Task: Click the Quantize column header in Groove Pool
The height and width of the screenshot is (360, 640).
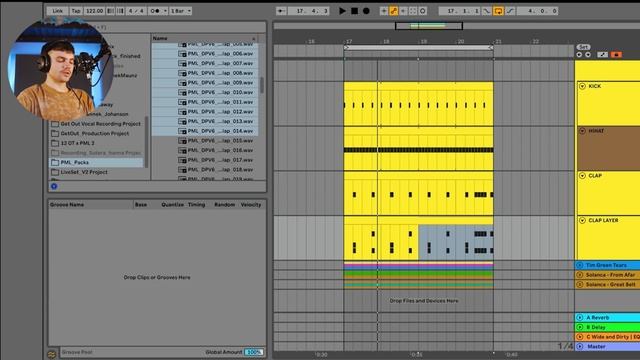Action: click(x=172, y=204)
